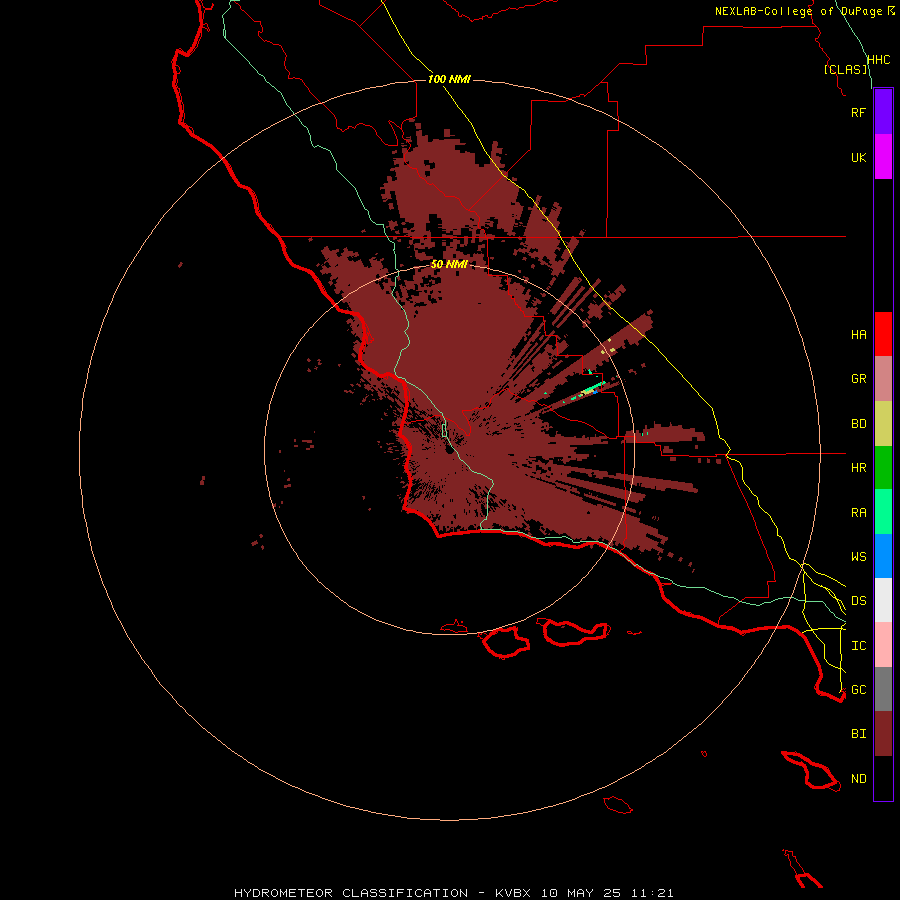Click the '50 NMI' range ring label
This screenshot has height=900, width=900.
[x=449, y=264]
